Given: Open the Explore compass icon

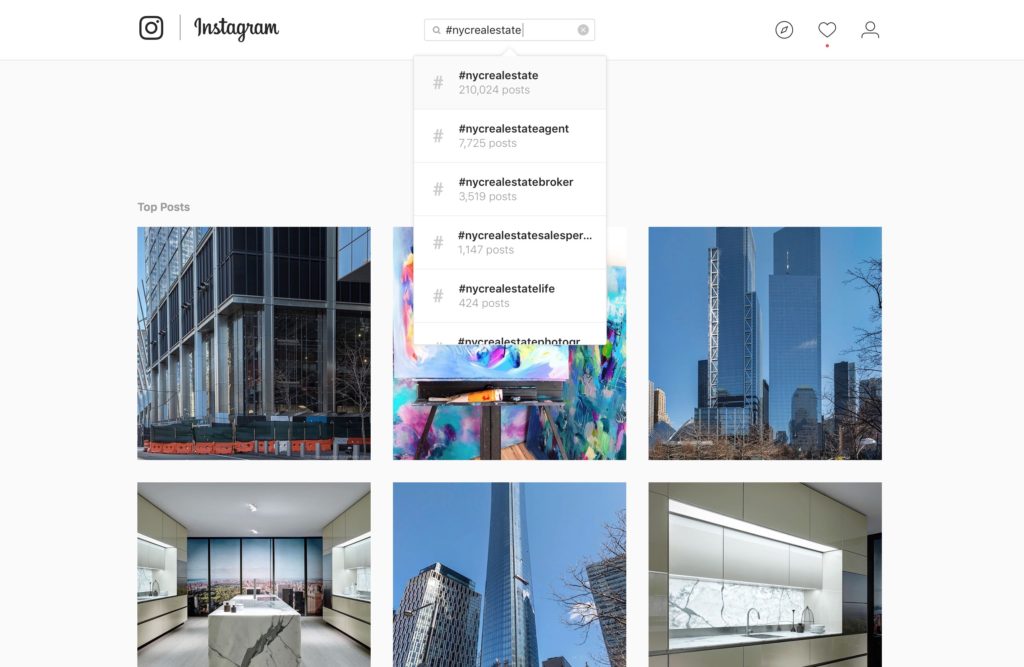Looking at the screenshot, I should click(x=784, y=29).
